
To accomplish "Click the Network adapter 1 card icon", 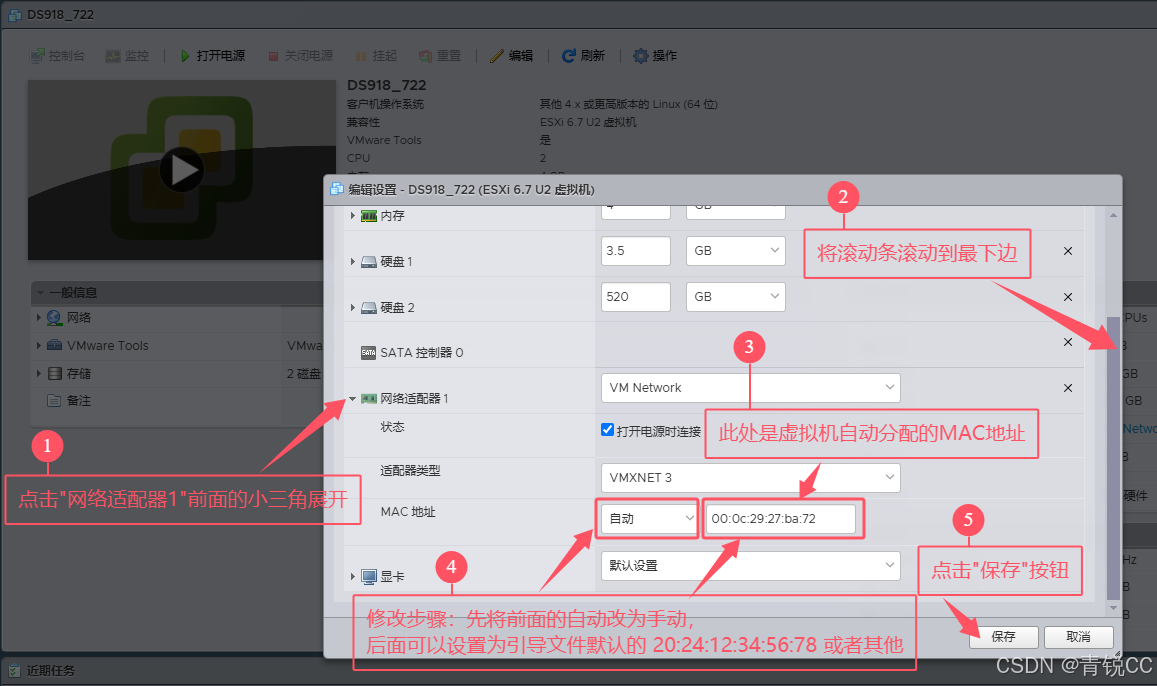I will click(369, 399).
